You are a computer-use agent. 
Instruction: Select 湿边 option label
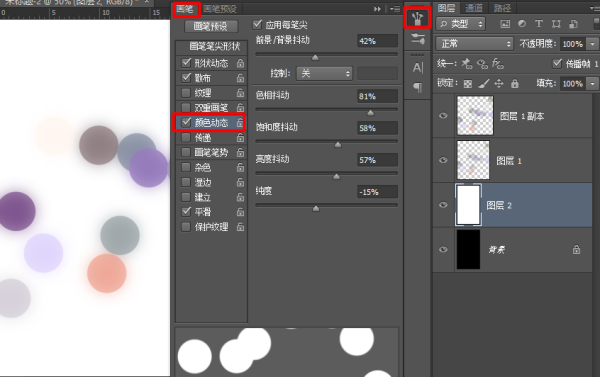pos(202,182)
